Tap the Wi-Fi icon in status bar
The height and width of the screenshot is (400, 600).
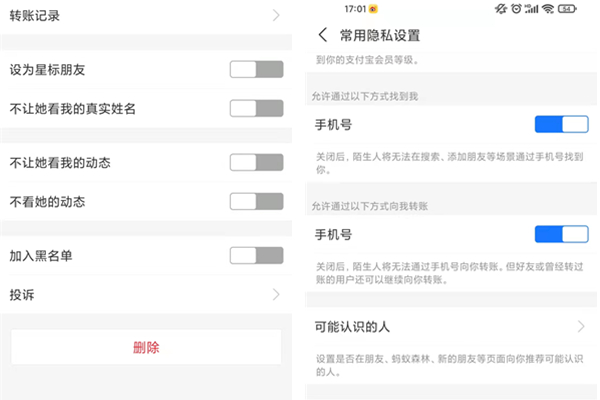click(x=549, y=8)
